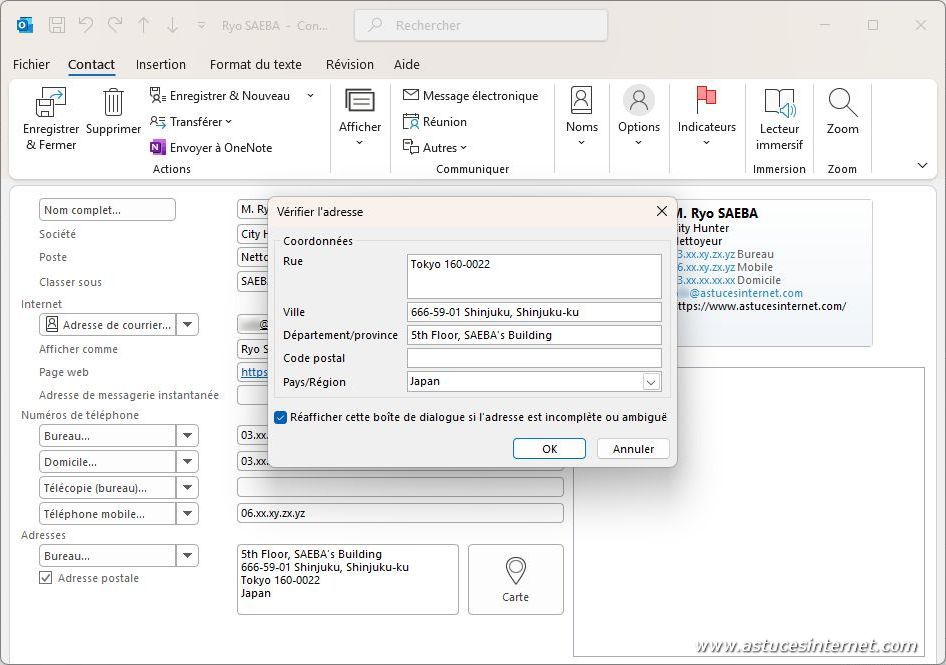946x665 pixels.
Task: Open the Téléphone mobile type dropdown arrow
Action: click(187, 514)
